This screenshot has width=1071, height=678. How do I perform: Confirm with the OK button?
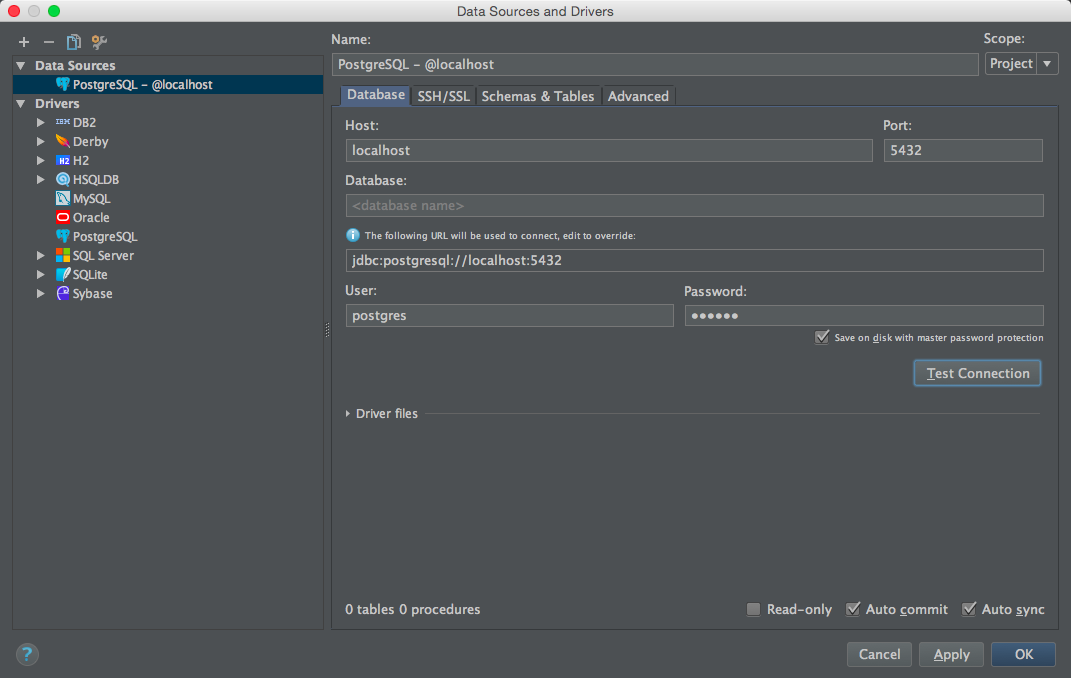(1023, 654)
